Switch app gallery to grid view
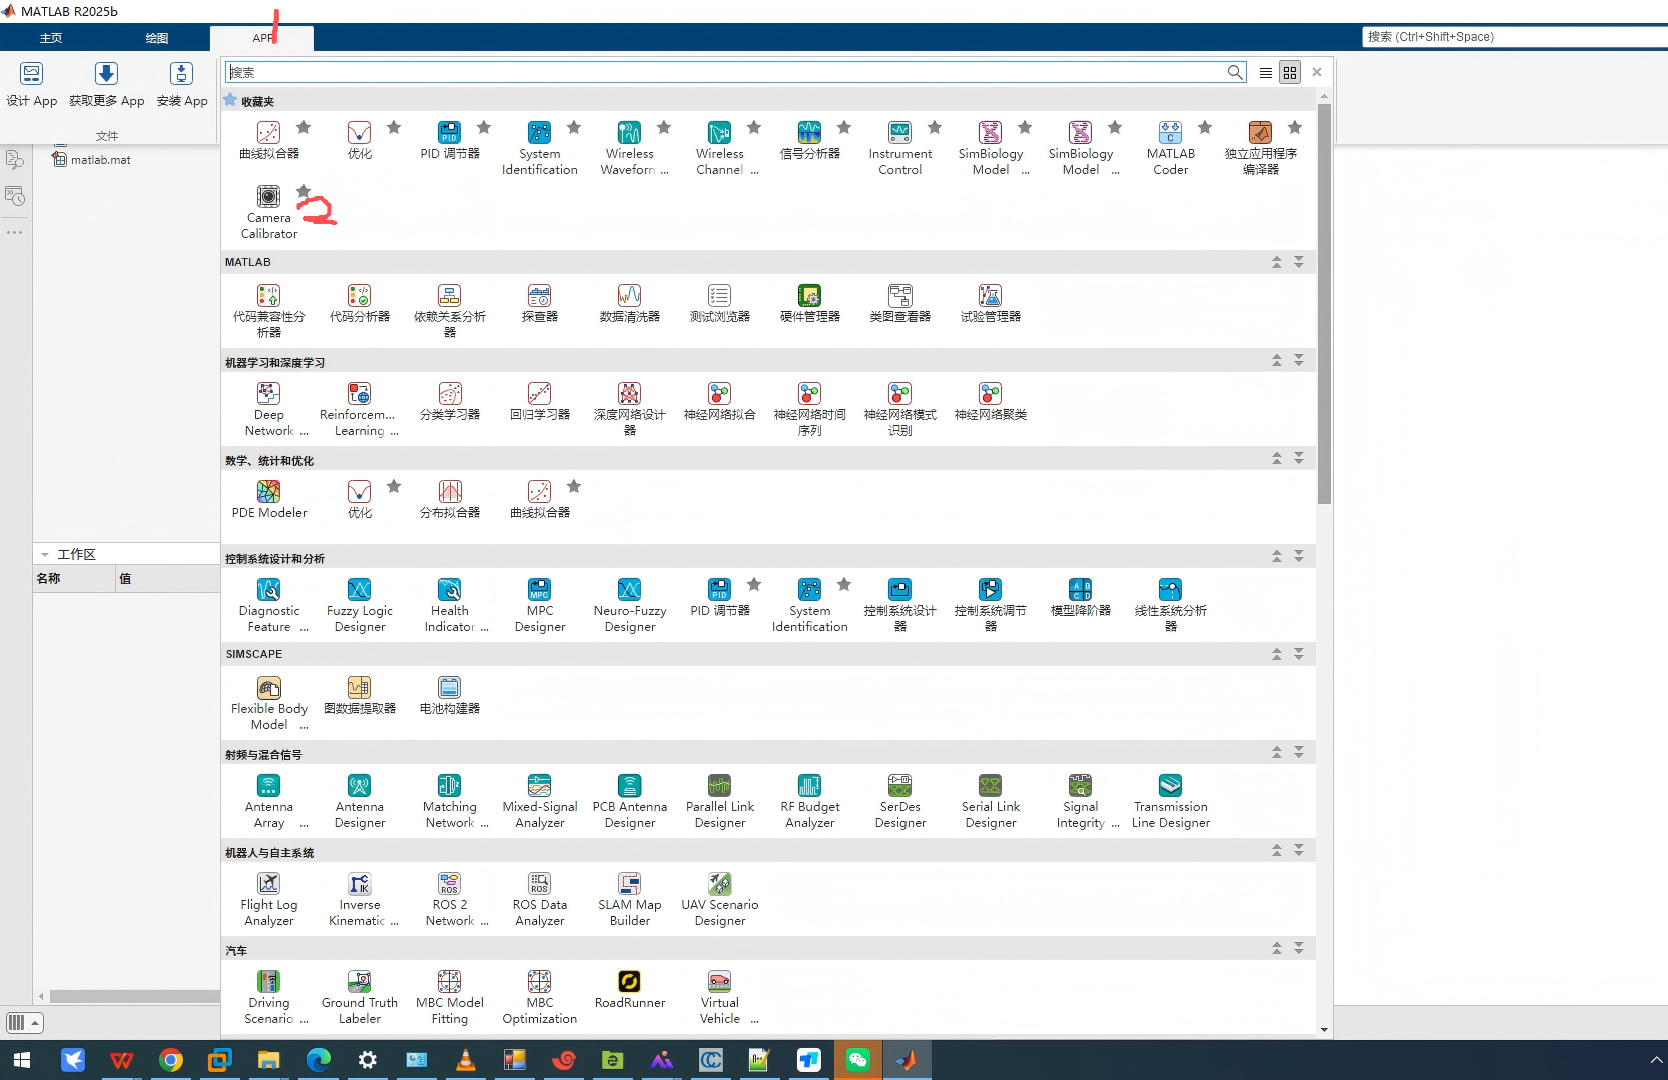Screen dimensions: 1668x1080 pyautogui.click(x=1290, y=72)
